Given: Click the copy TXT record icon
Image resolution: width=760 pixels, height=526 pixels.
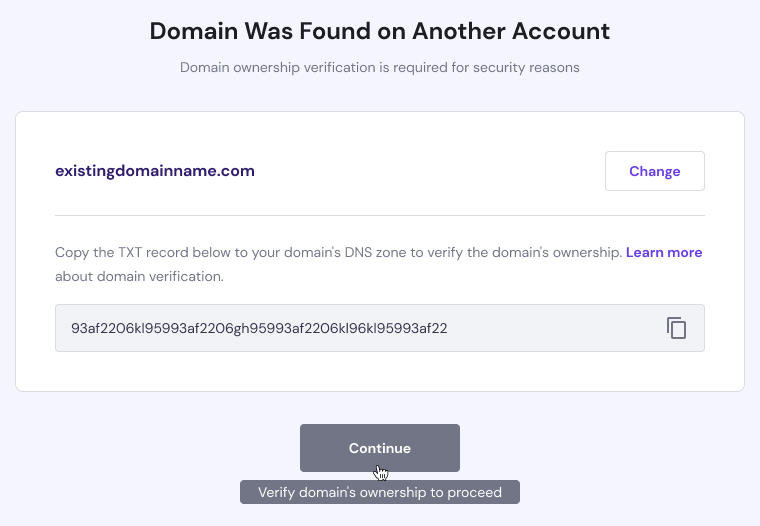Looking at the screenshot, I should pyautogui.click(x=677, y=328).
